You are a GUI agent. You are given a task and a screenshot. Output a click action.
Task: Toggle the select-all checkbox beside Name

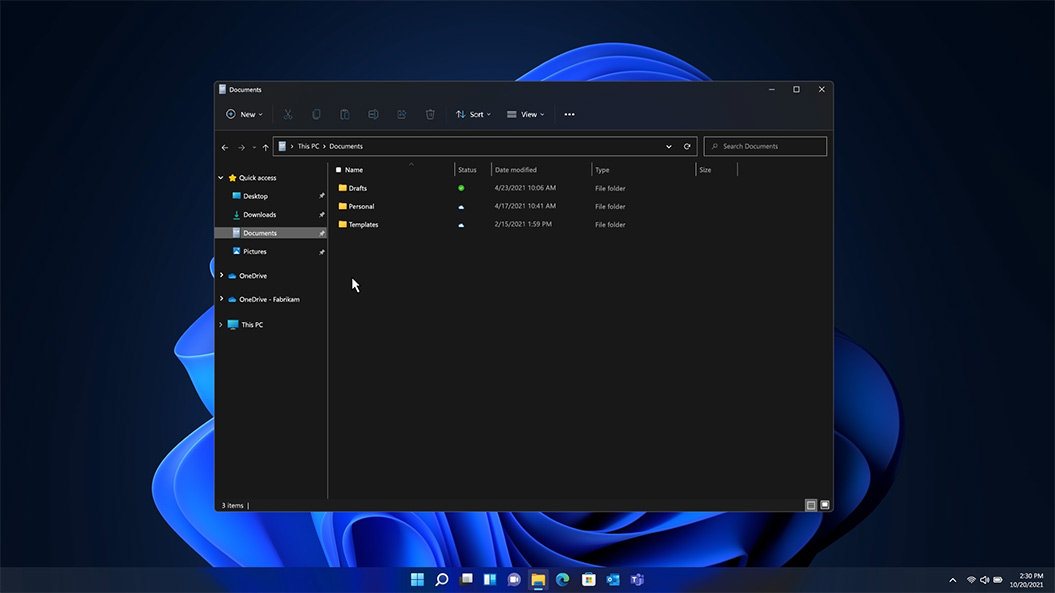coord(338,170)
